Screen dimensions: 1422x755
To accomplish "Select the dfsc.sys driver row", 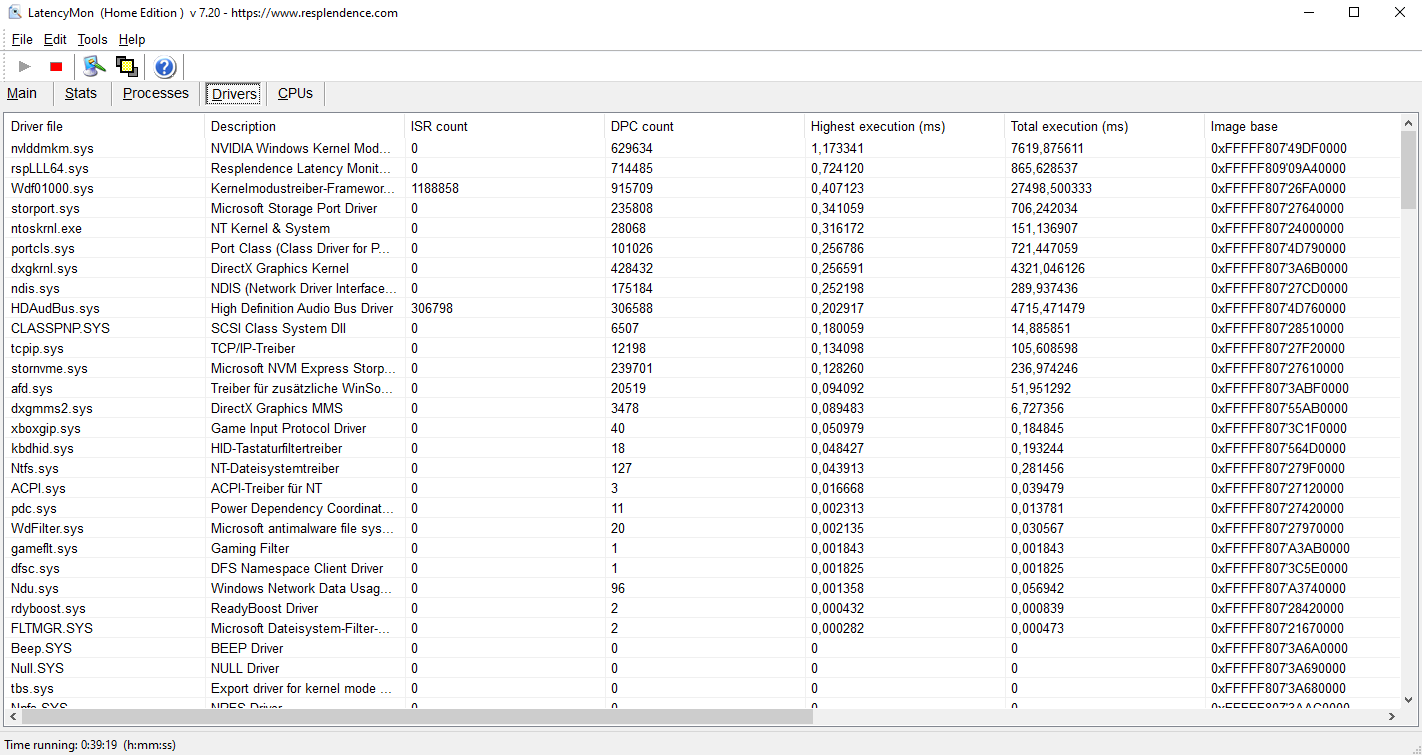I will coord(702,568).
